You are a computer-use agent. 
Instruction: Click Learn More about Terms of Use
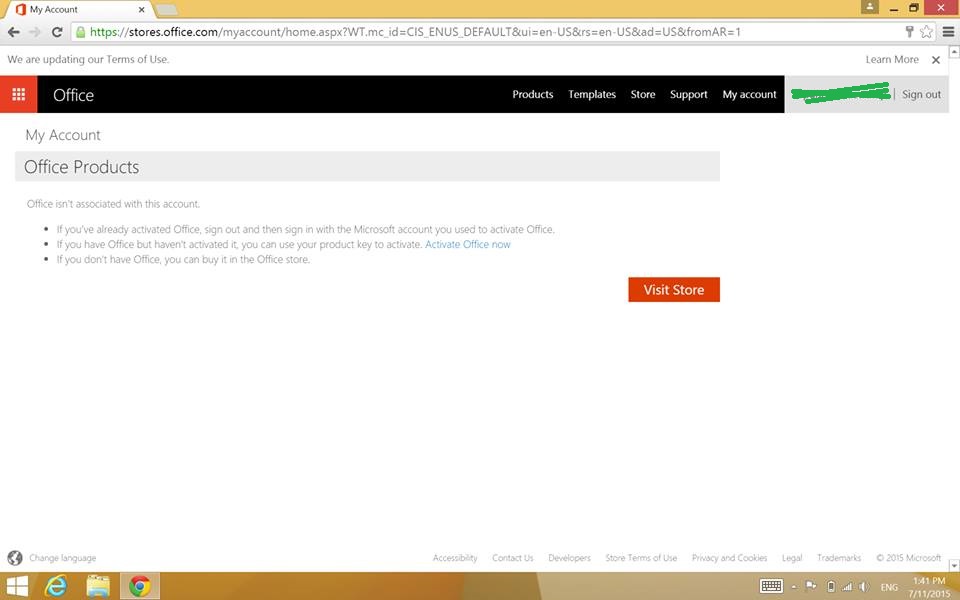(892, 59)
